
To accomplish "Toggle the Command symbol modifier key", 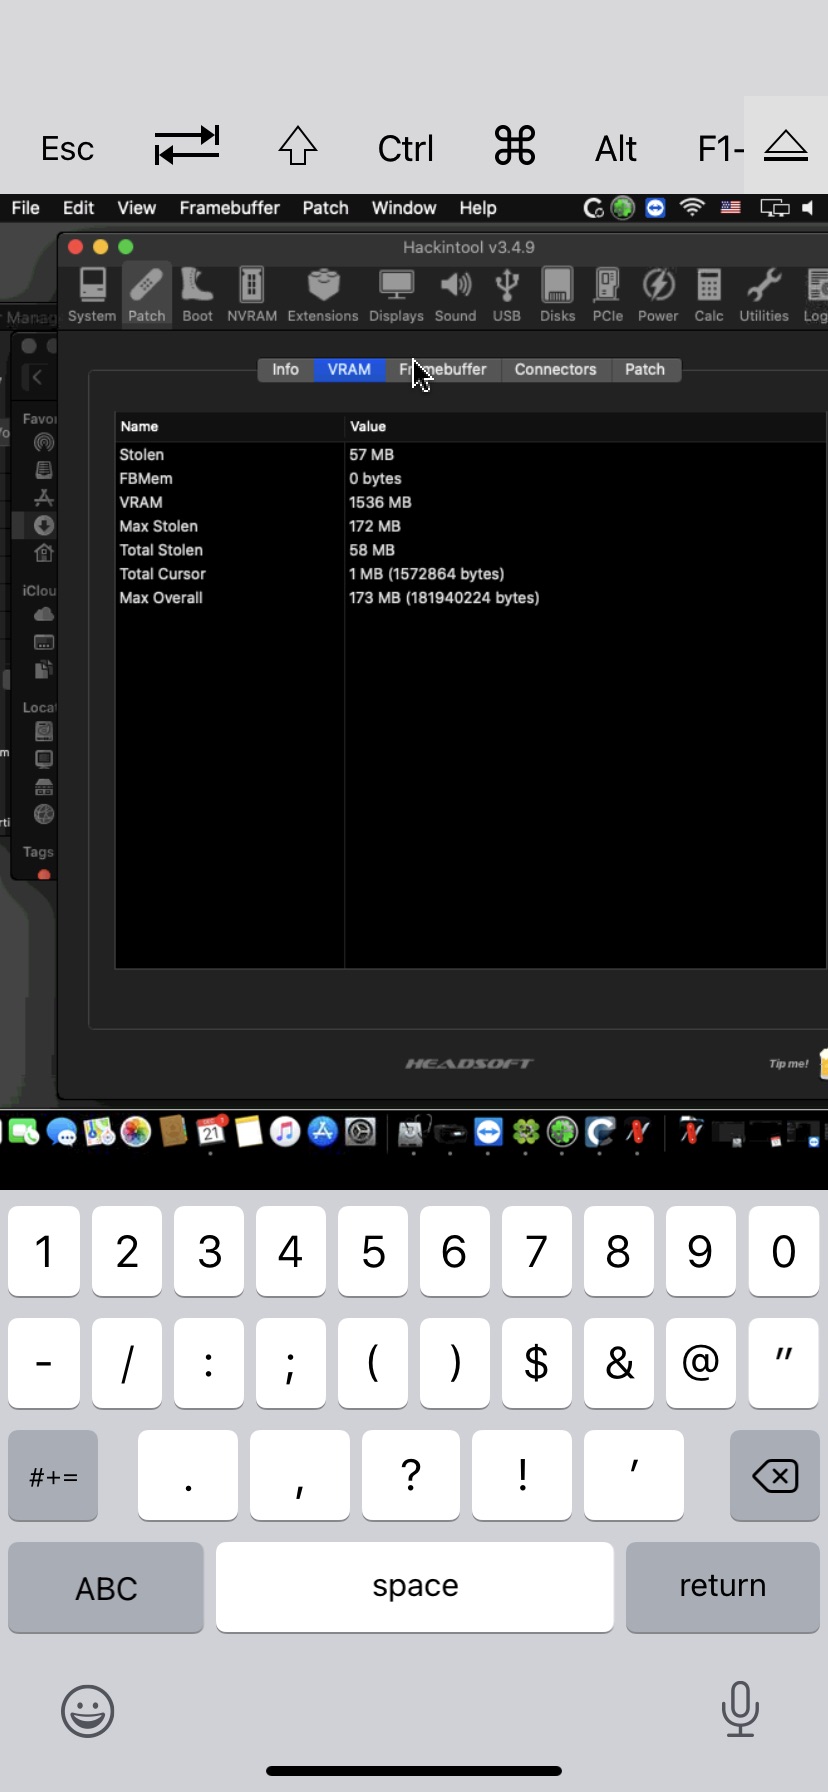I will [515, 146].
